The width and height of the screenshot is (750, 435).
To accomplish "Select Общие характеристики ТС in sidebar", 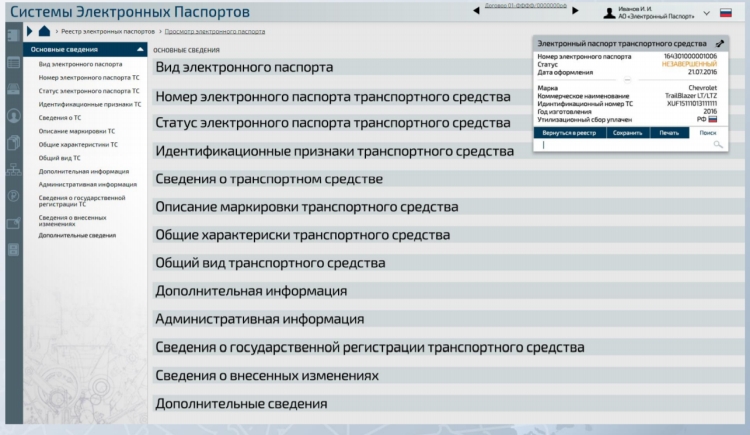I will 78,145.
